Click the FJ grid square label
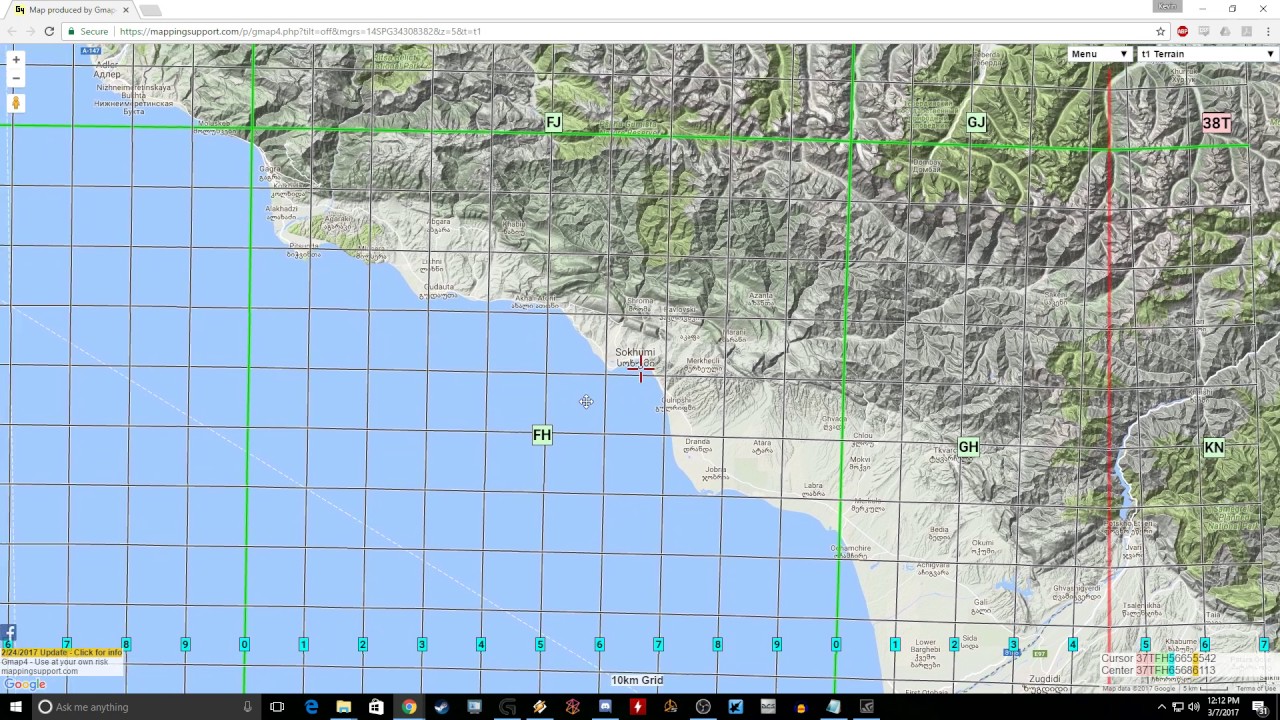This screenshot has height=720, width=1280. (x=553, y=122)
